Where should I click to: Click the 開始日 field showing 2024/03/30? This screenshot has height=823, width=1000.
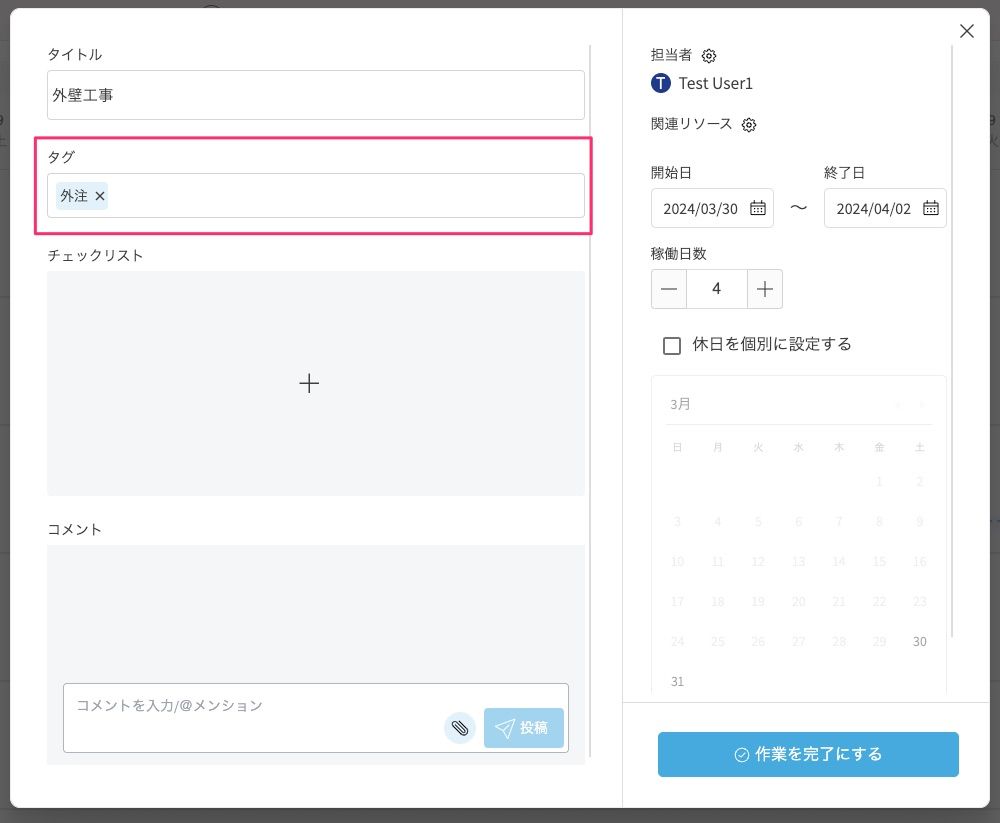click(700, 208)
